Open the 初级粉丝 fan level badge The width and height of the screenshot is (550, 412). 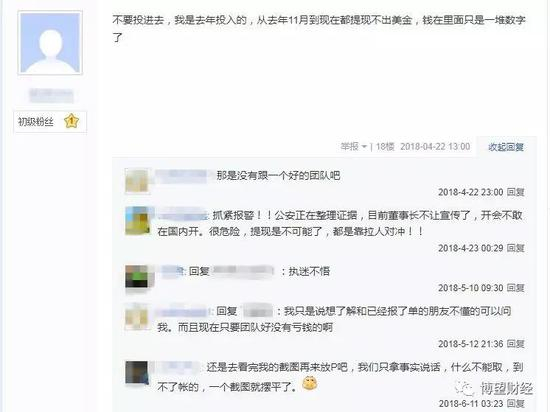pyautogui.click(x=50, y=122)
